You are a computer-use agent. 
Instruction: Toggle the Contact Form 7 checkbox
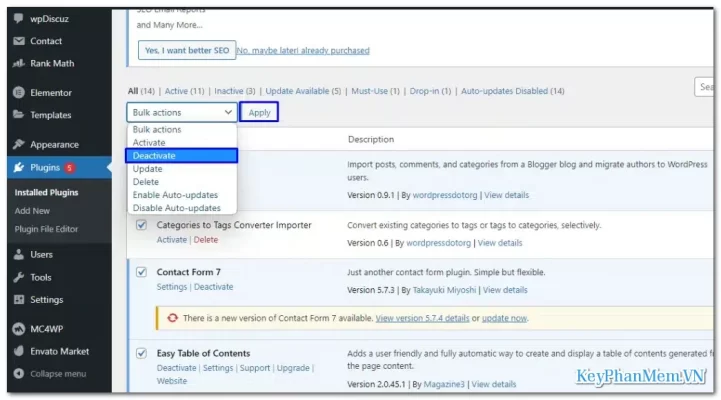click(141, 271)
